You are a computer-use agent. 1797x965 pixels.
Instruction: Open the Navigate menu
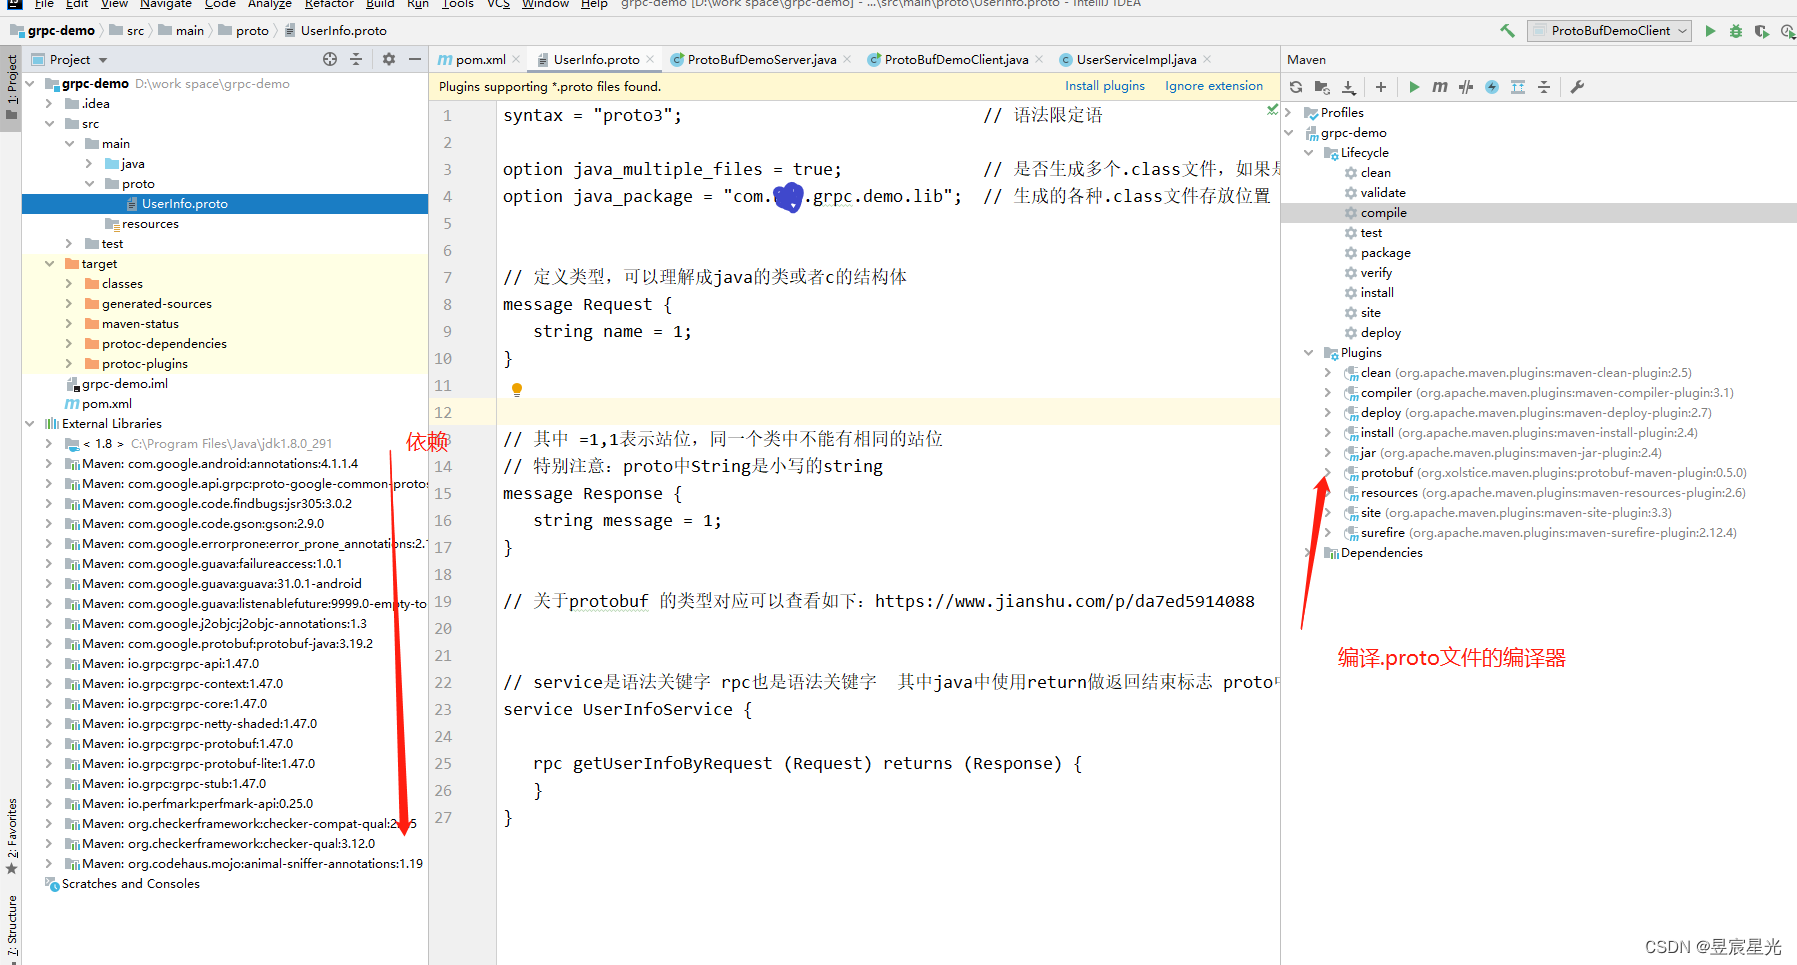[x=165, y=5]
